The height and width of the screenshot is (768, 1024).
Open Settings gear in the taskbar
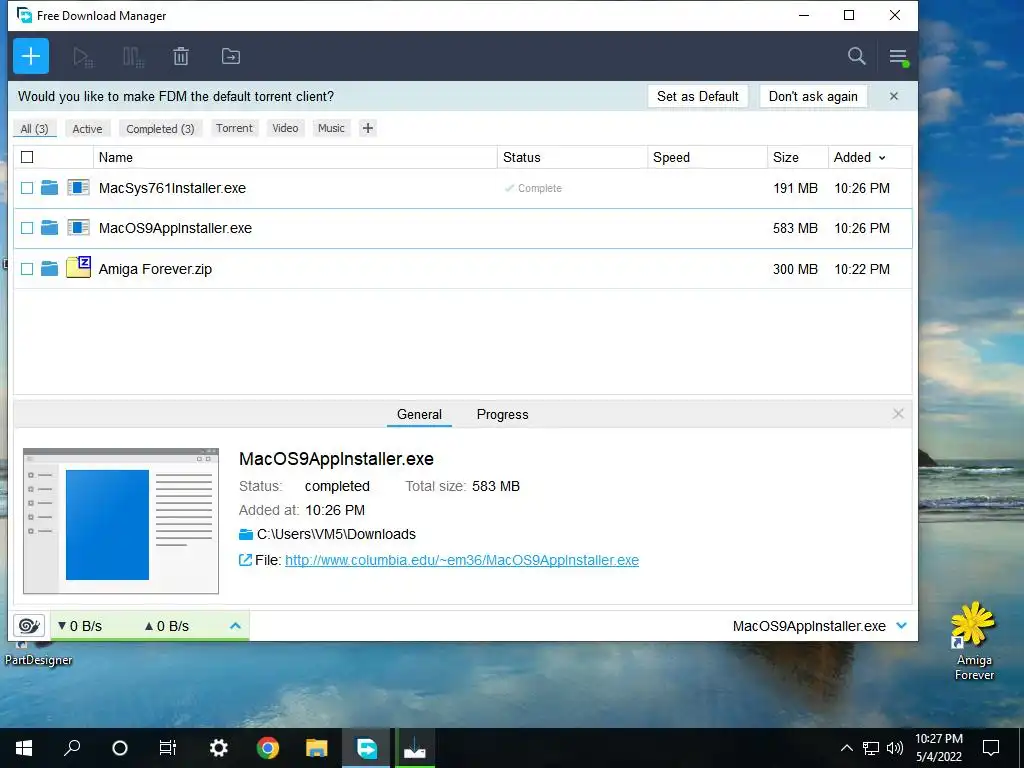218,748
